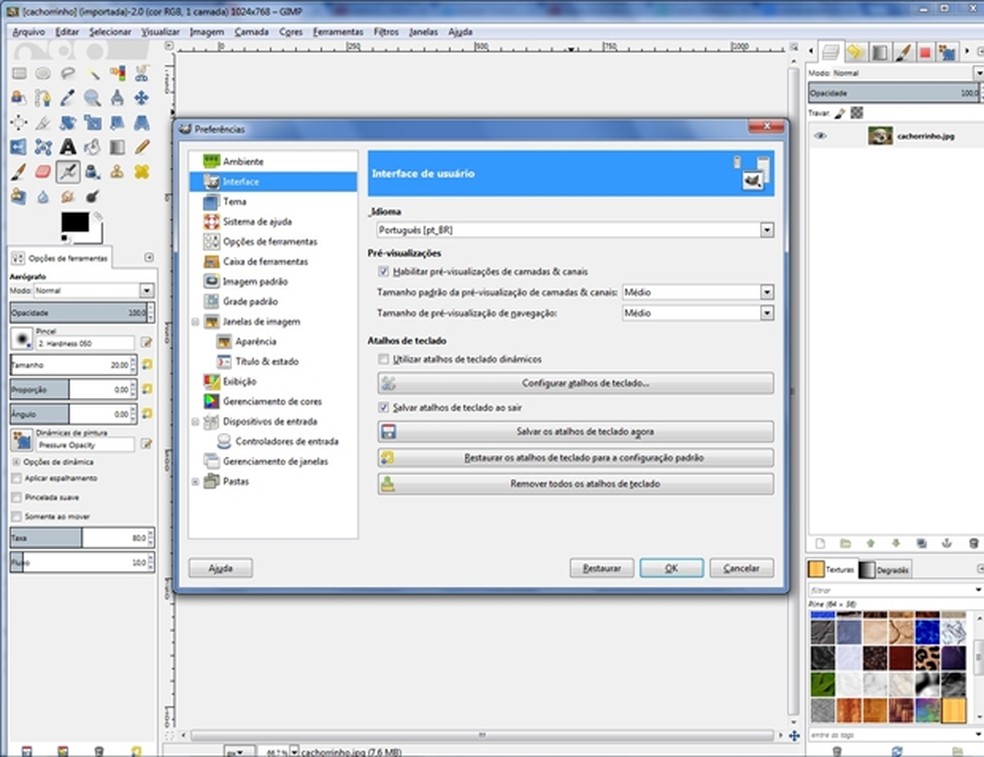Choose the Zoom magnifier tool
Image resolution: width=984 pixels, height=757 pixels.
[x=92, y=98]
